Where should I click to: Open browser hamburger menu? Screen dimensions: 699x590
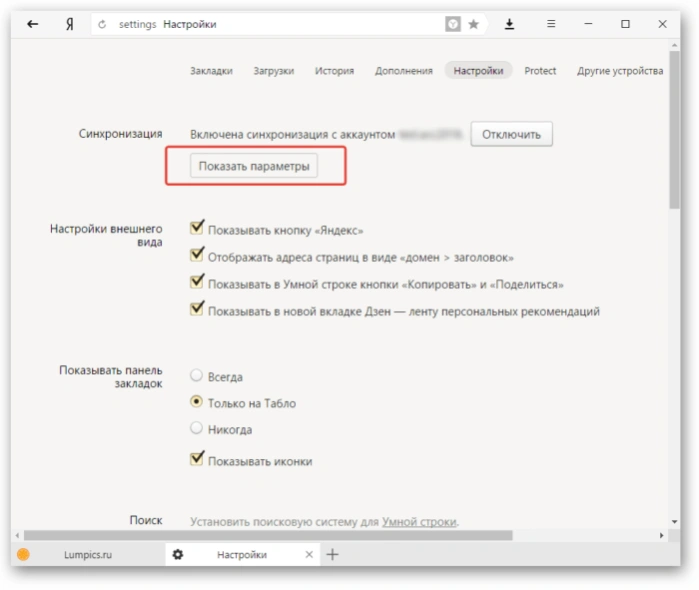pyautogui.click(x=551, y=24)
